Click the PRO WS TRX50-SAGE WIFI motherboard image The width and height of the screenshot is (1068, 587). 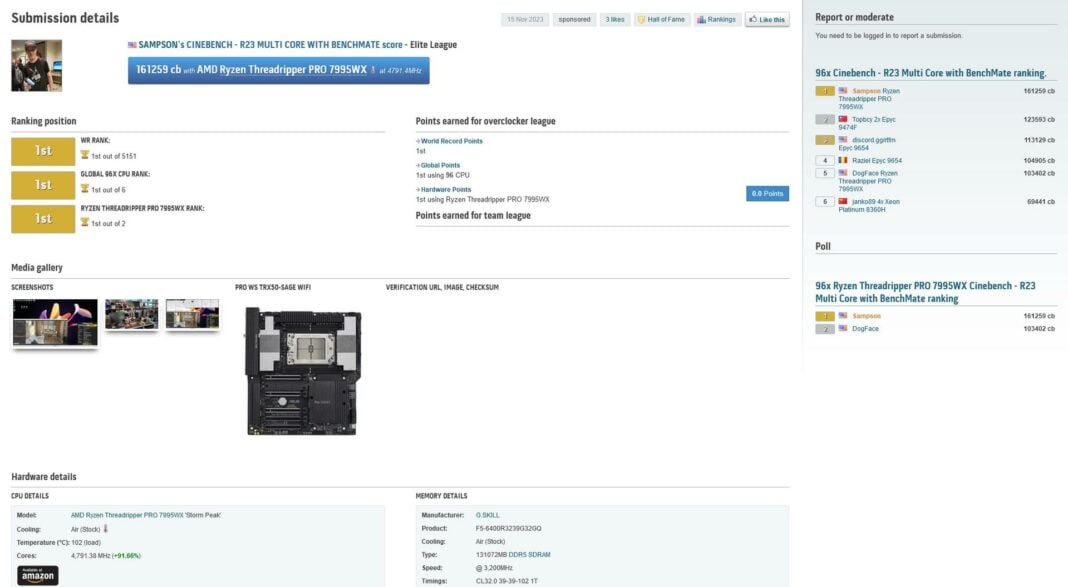tap(310, 368)
